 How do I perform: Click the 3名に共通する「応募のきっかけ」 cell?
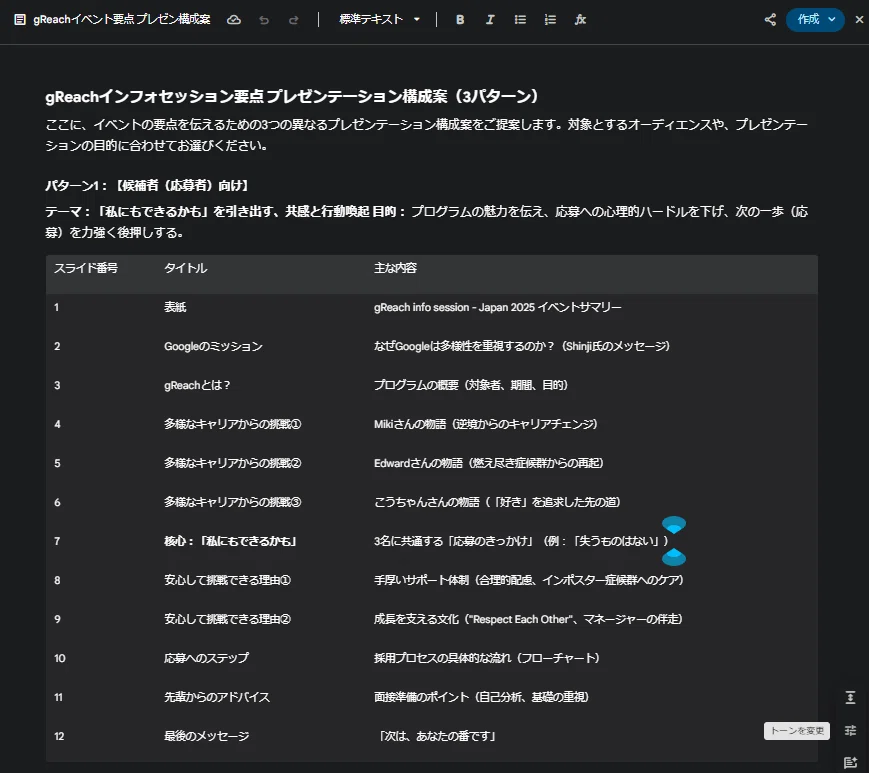pos(521,541)
